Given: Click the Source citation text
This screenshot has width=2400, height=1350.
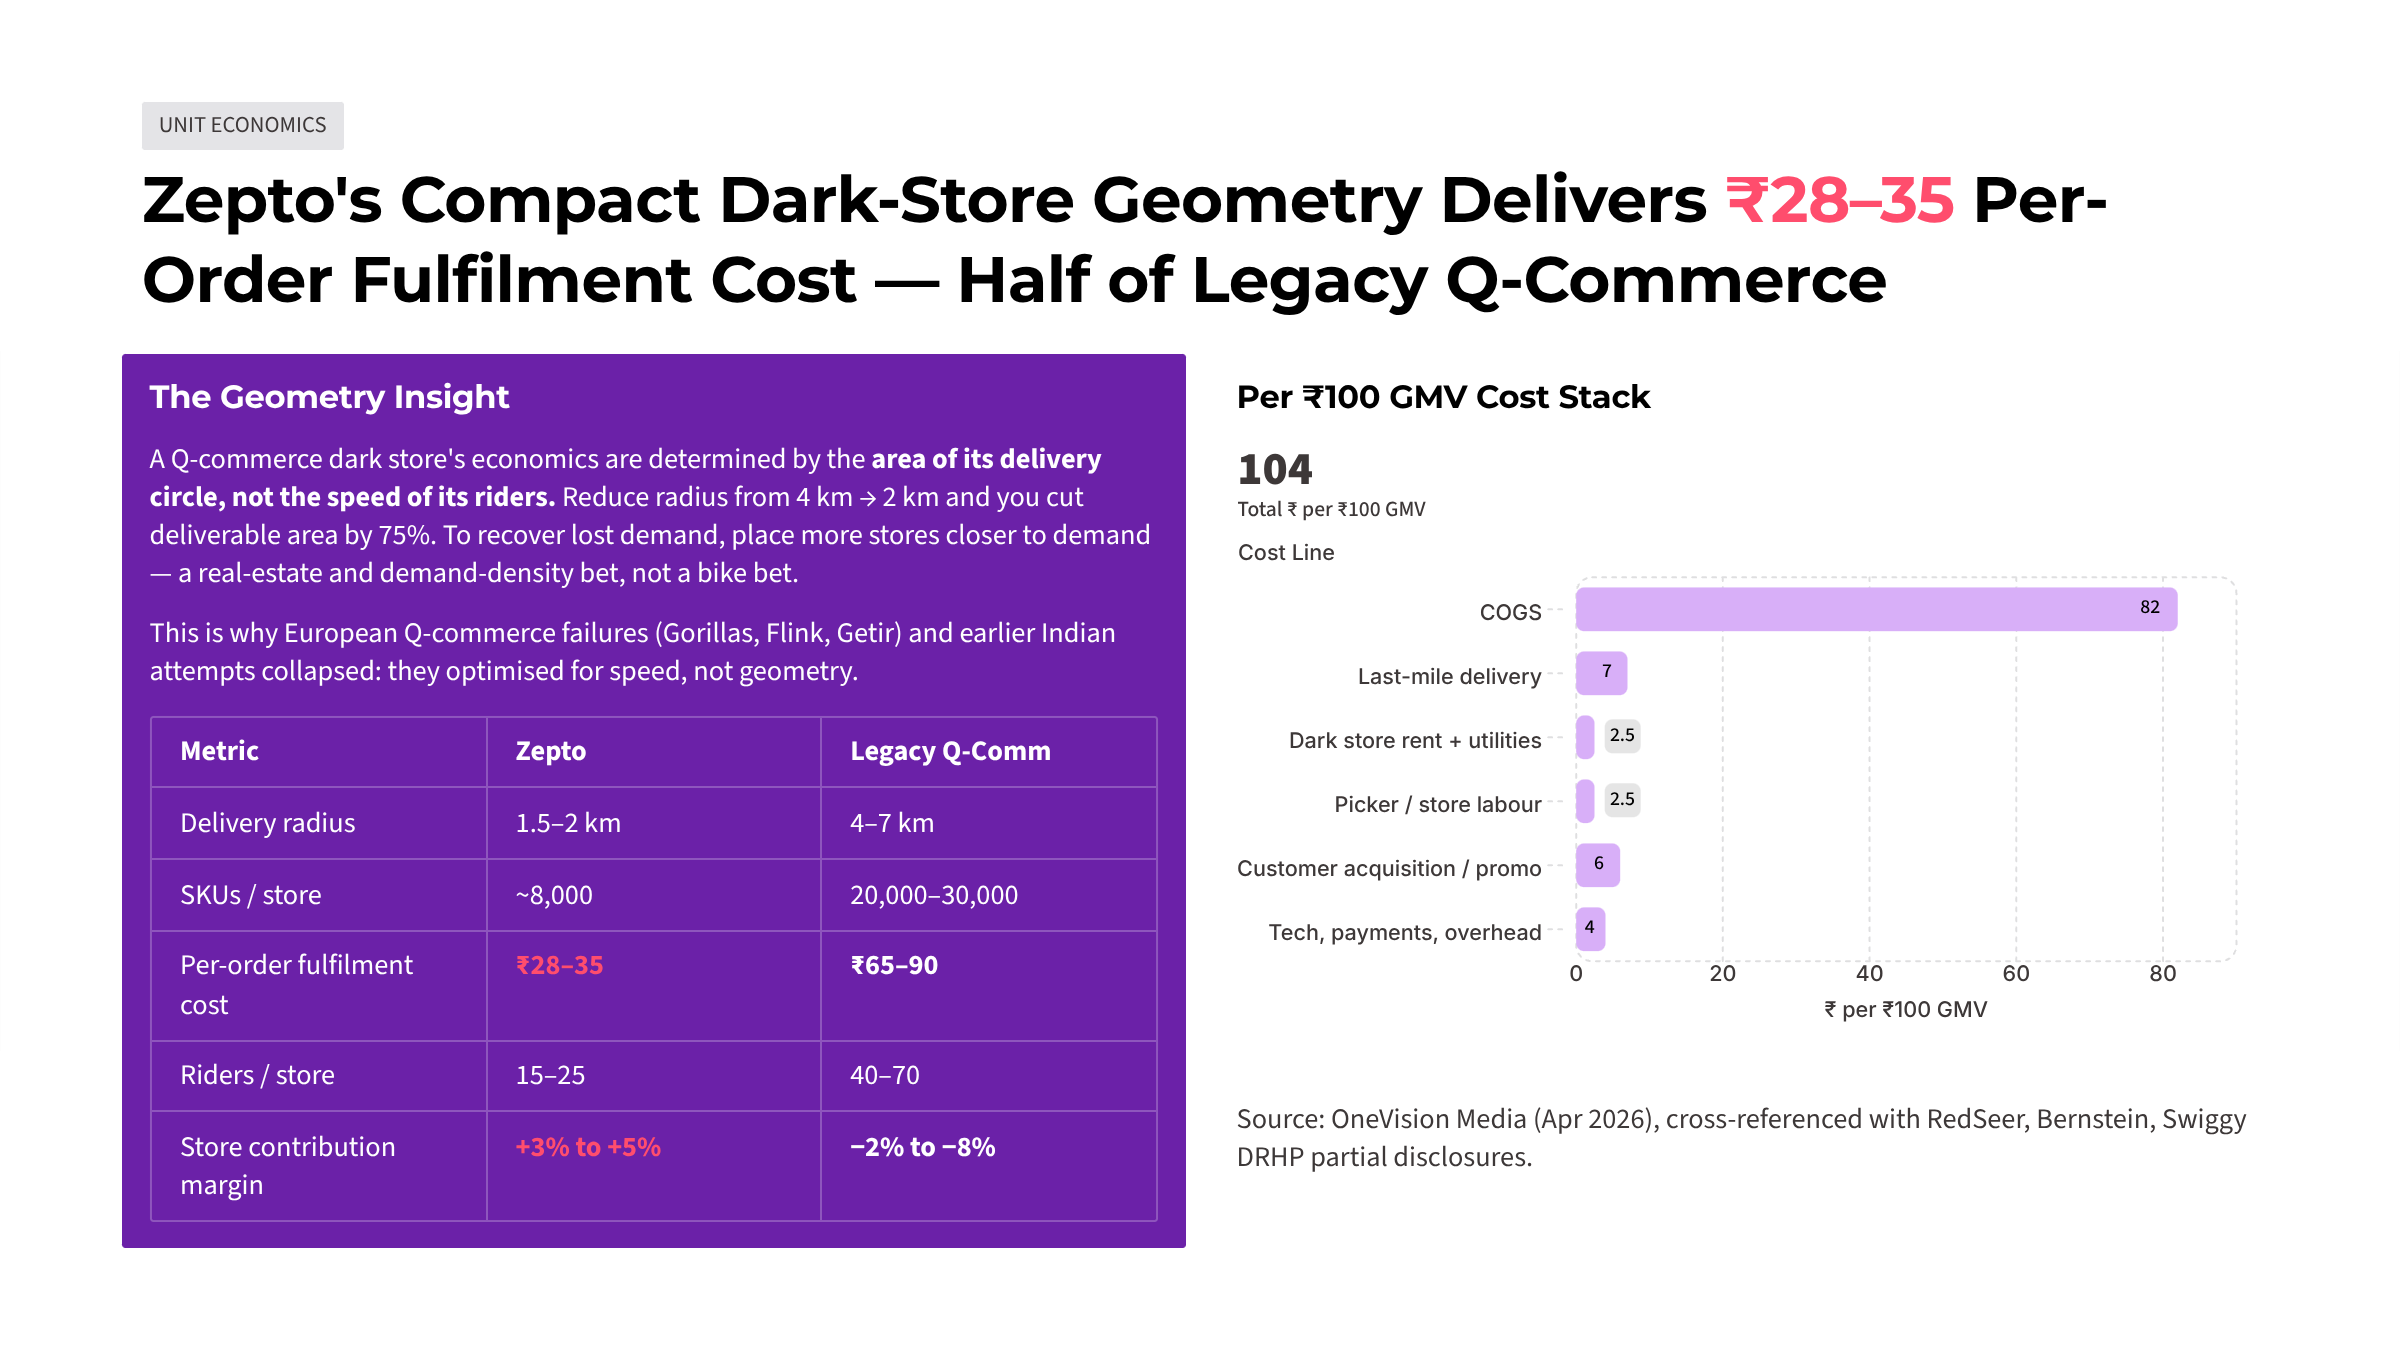Looking at the screenshot, I should coord(1741,1138).
